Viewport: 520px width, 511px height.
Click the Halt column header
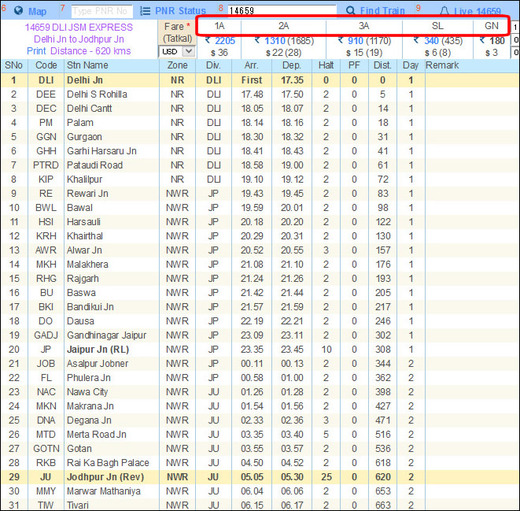pos(326,65)
